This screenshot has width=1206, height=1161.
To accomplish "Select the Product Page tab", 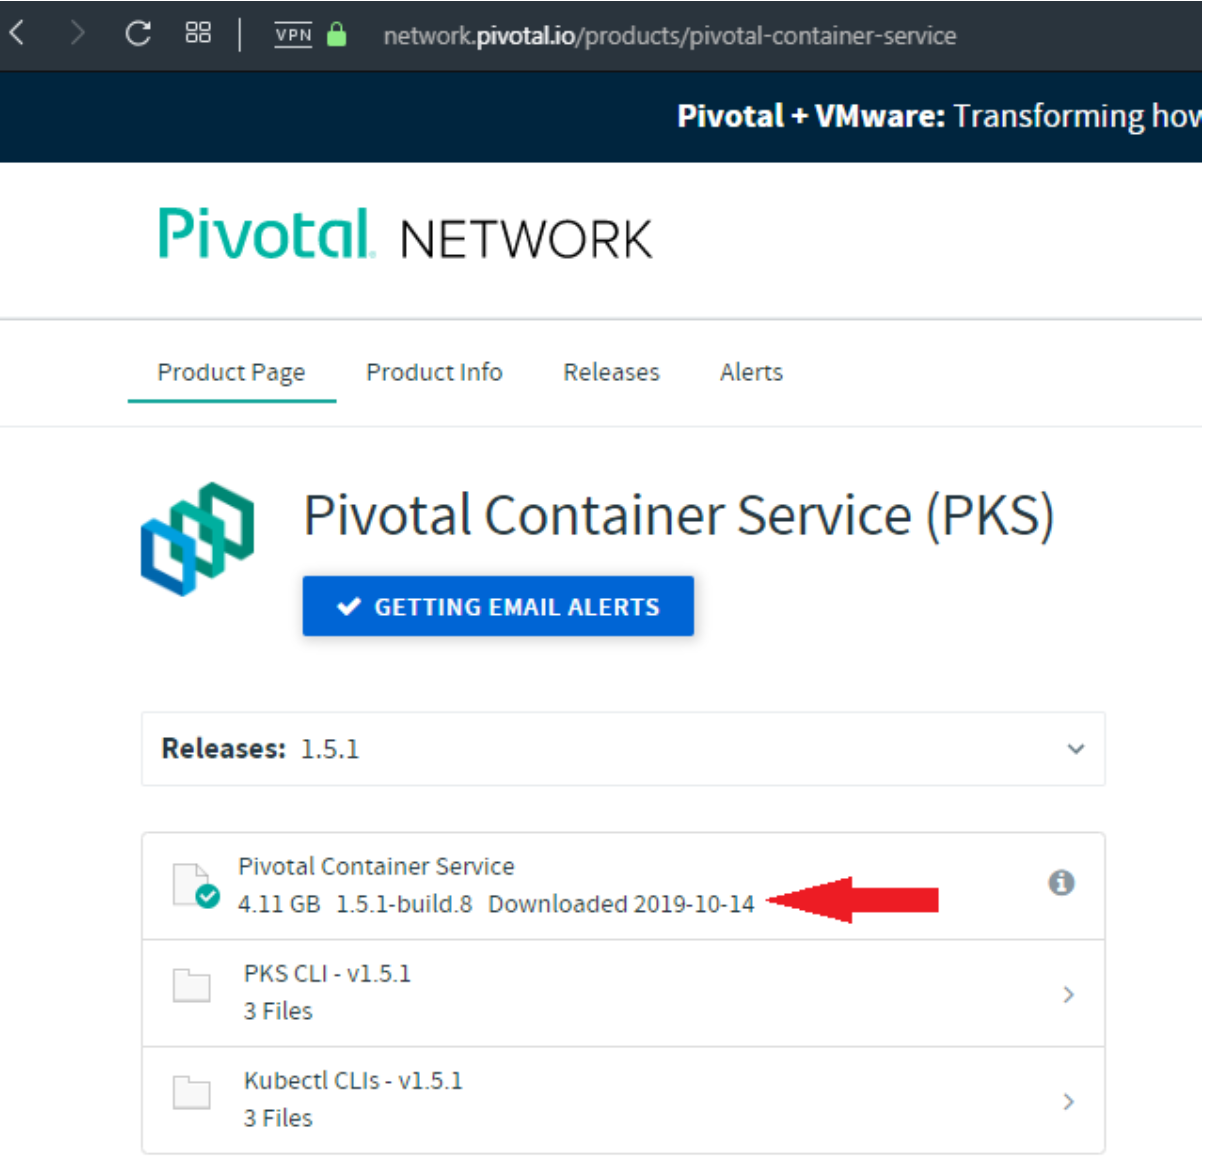I will [231, 372].
